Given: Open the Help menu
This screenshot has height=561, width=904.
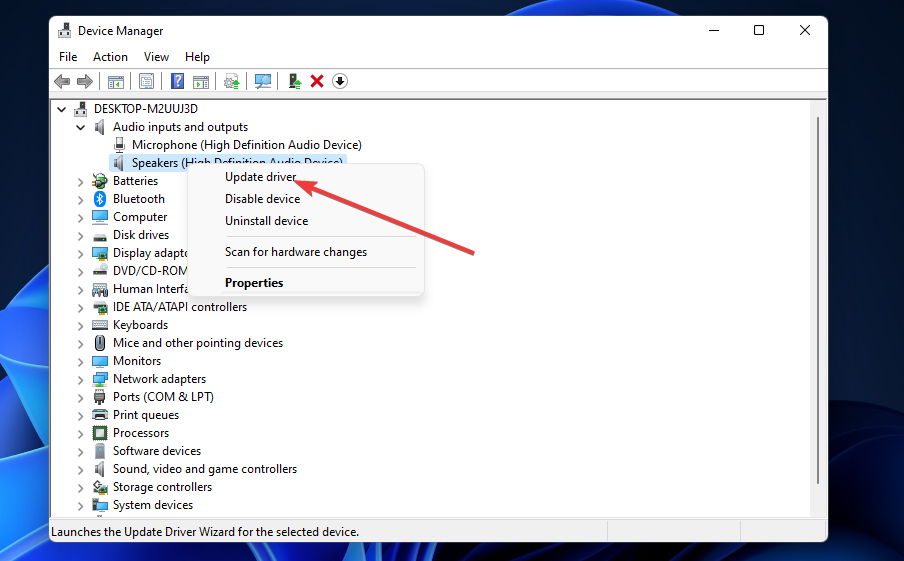Looking at the screenshot, I should point(197,57).
